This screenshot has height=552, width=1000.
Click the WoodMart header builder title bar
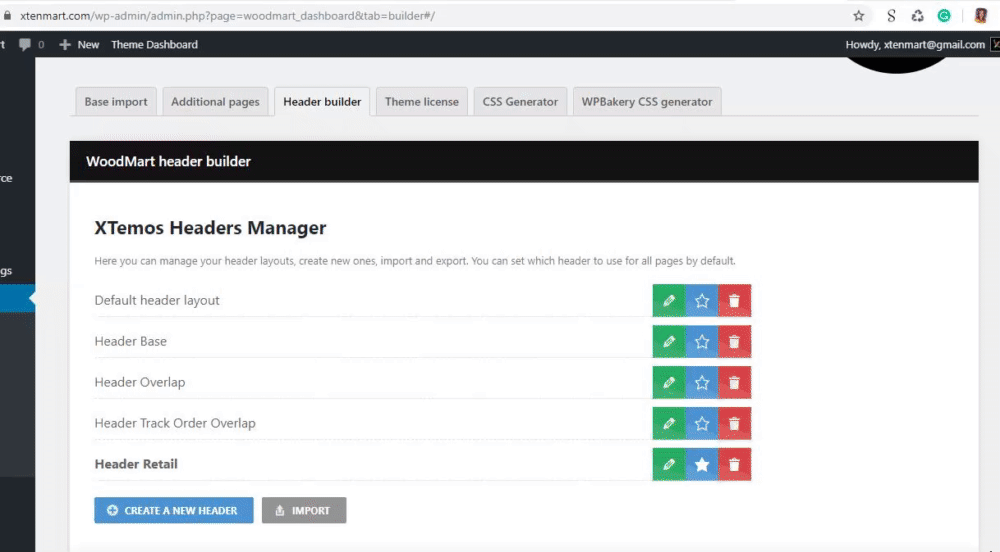[x=524, y=161]
